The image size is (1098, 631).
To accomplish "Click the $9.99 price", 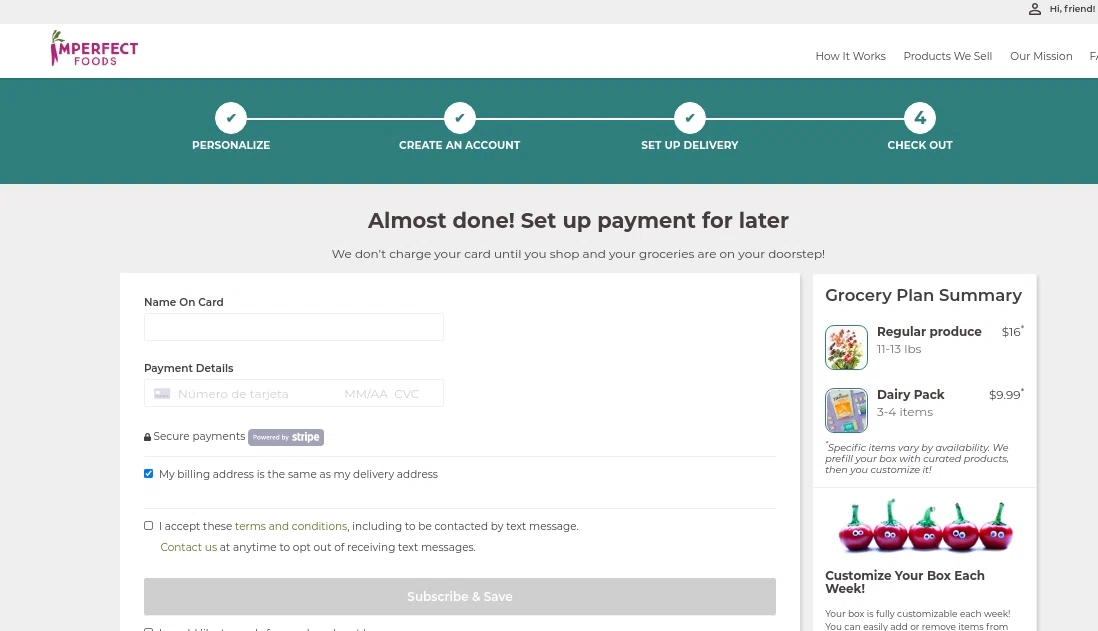I will point(1005,395).
